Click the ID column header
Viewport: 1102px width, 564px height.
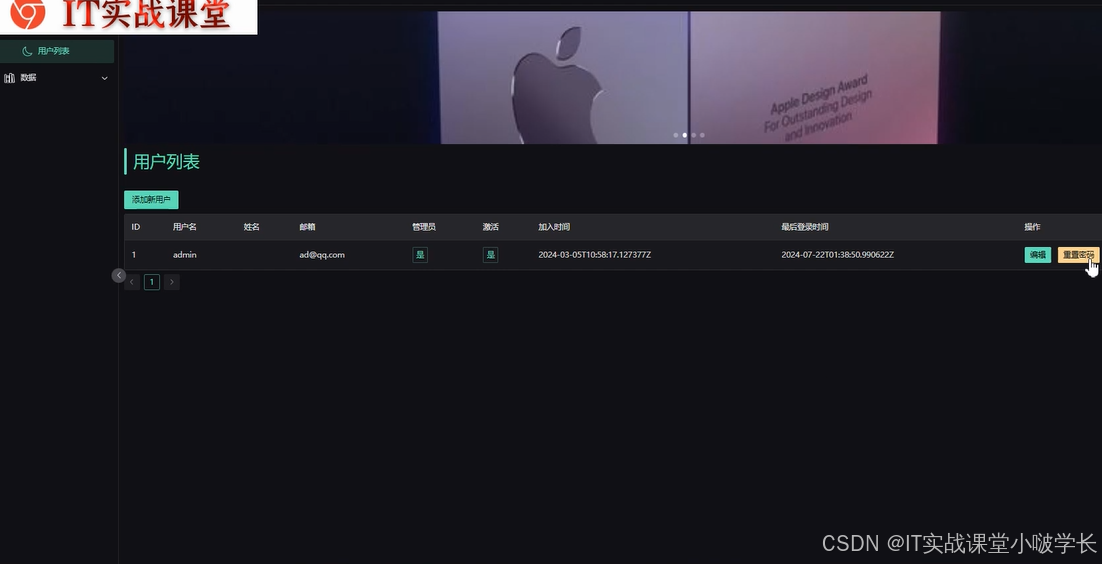click(x=136, y=227)
